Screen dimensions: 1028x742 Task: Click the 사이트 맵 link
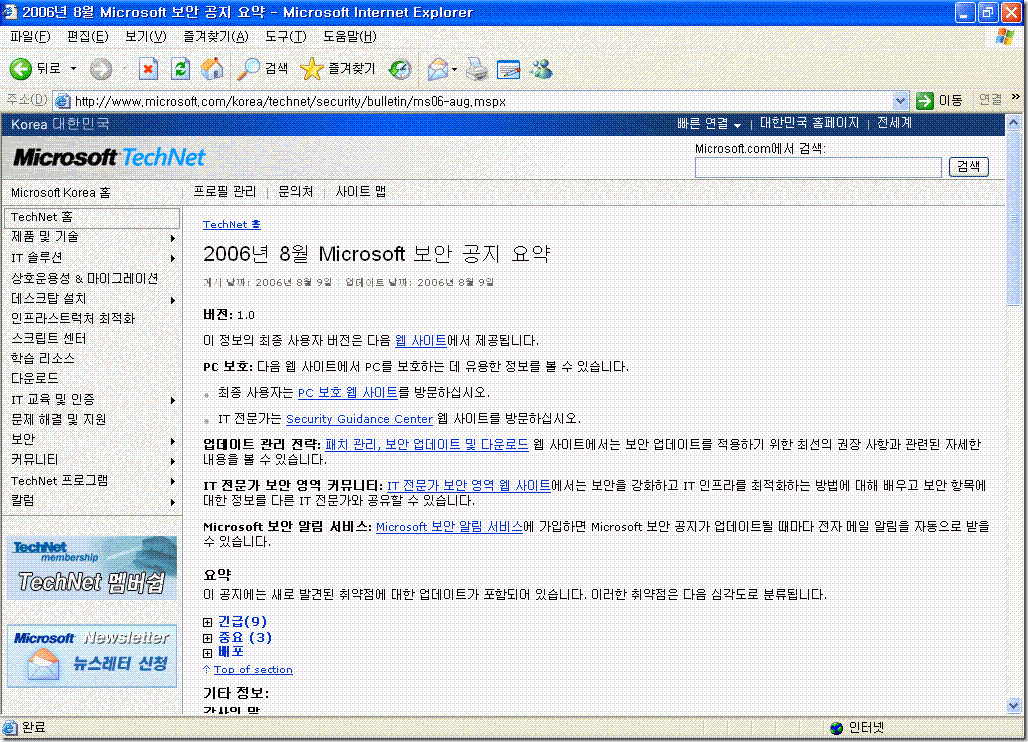click(x=361, y=191)
